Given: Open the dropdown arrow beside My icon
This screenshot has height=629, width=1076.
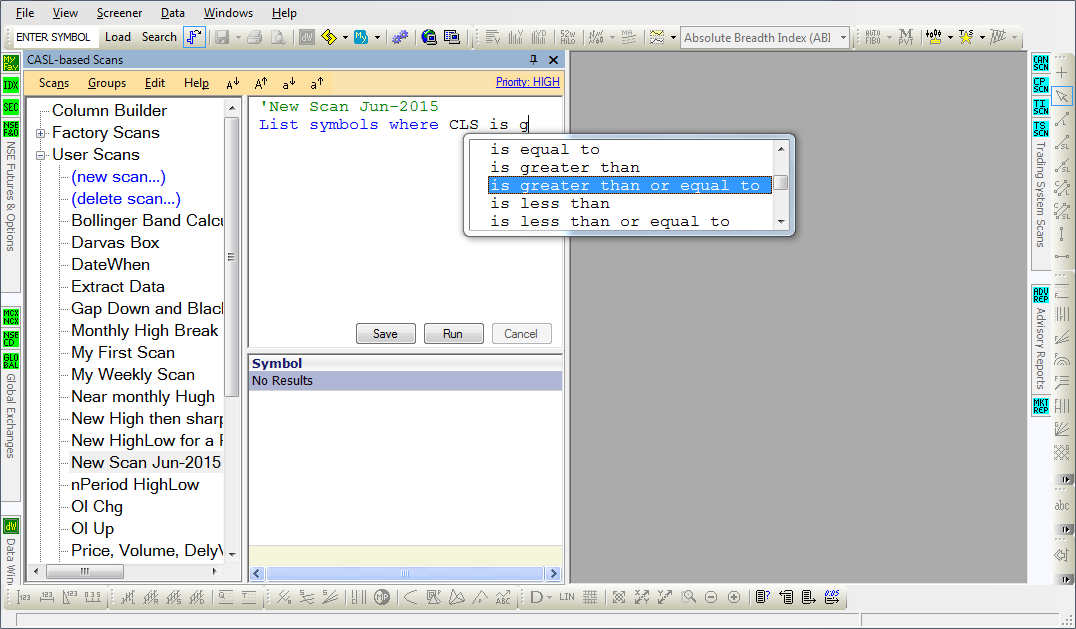Looking at the screenshot, I should [x=377, y=37].
